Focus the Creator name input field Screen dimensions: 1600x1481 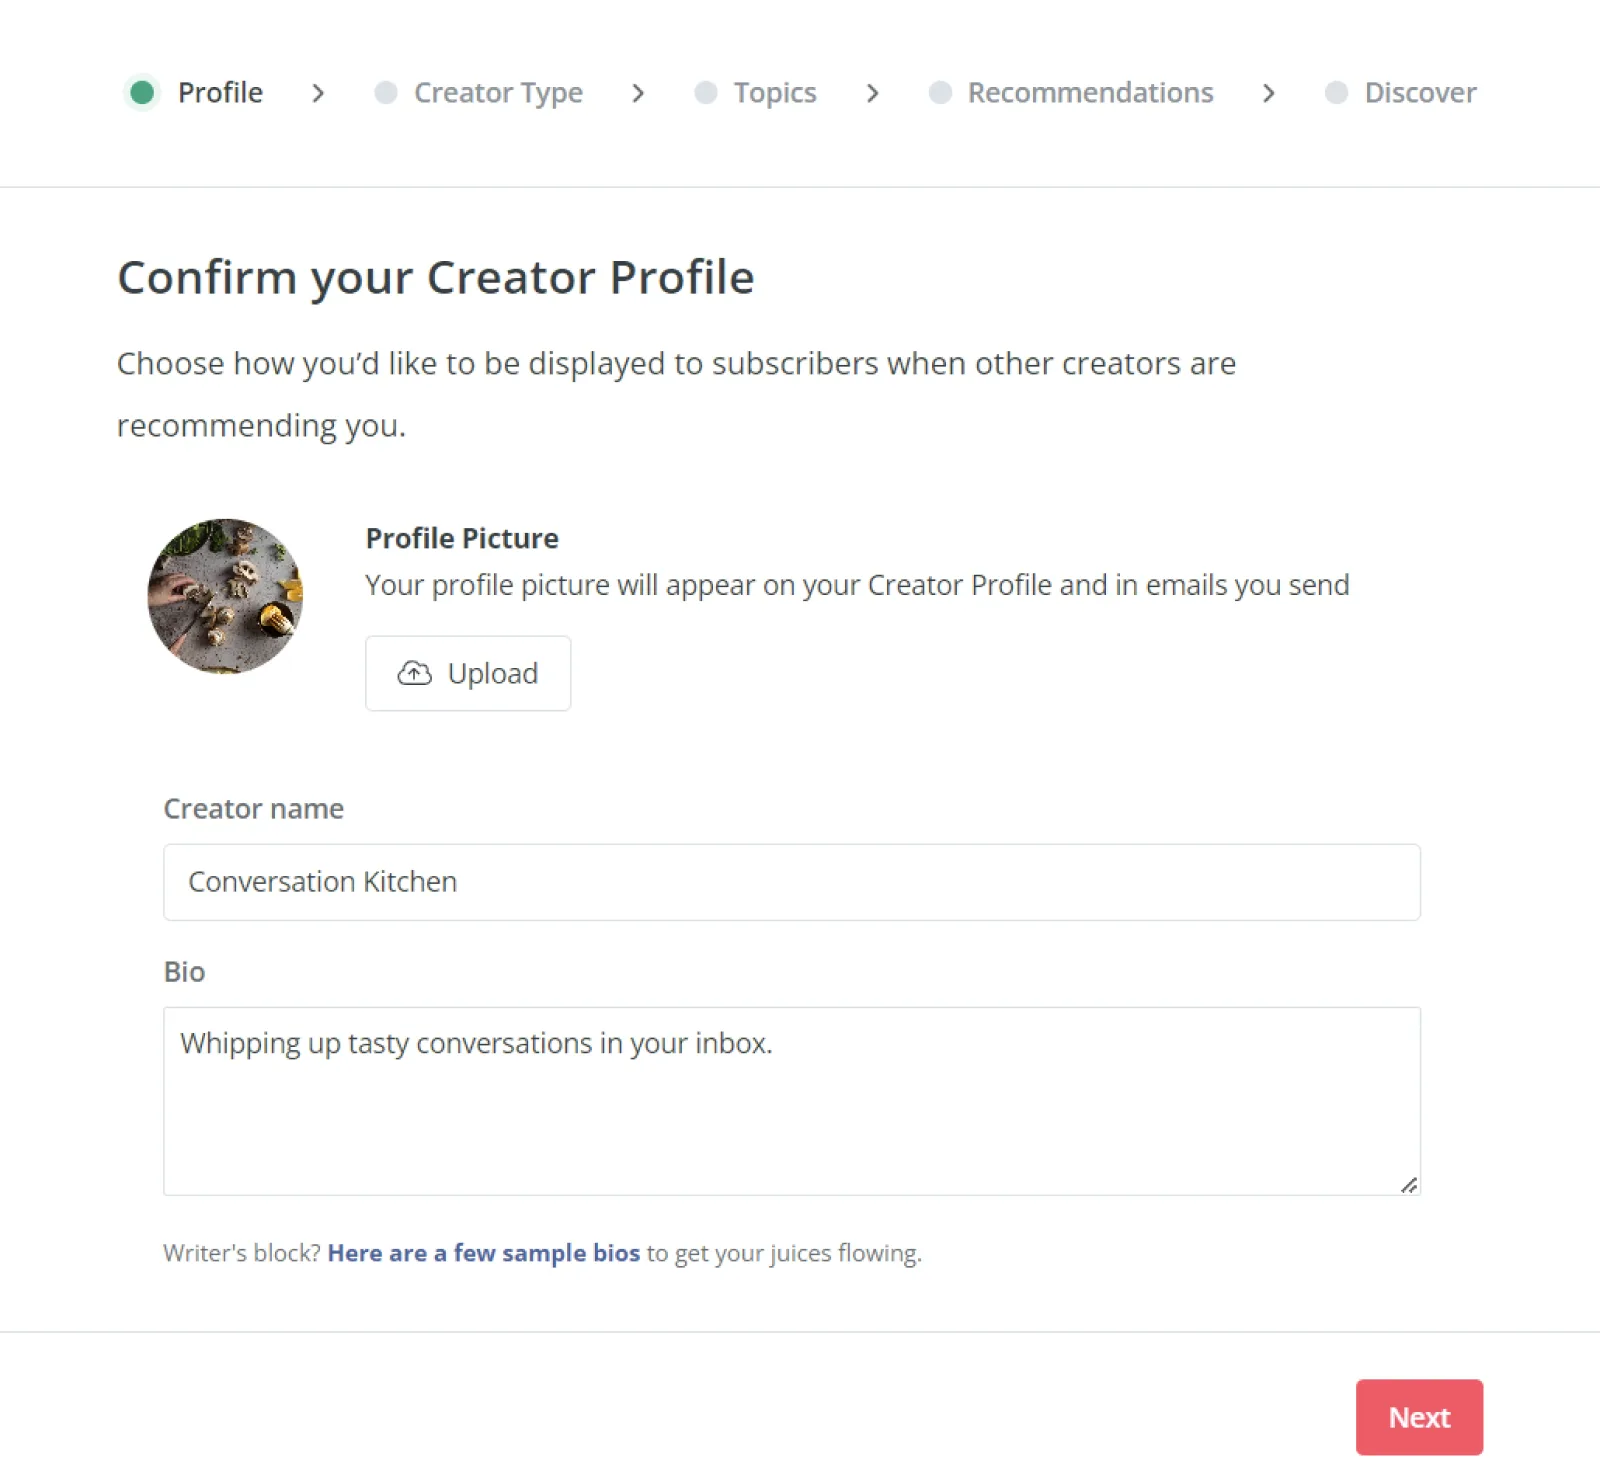click(791, 882)
